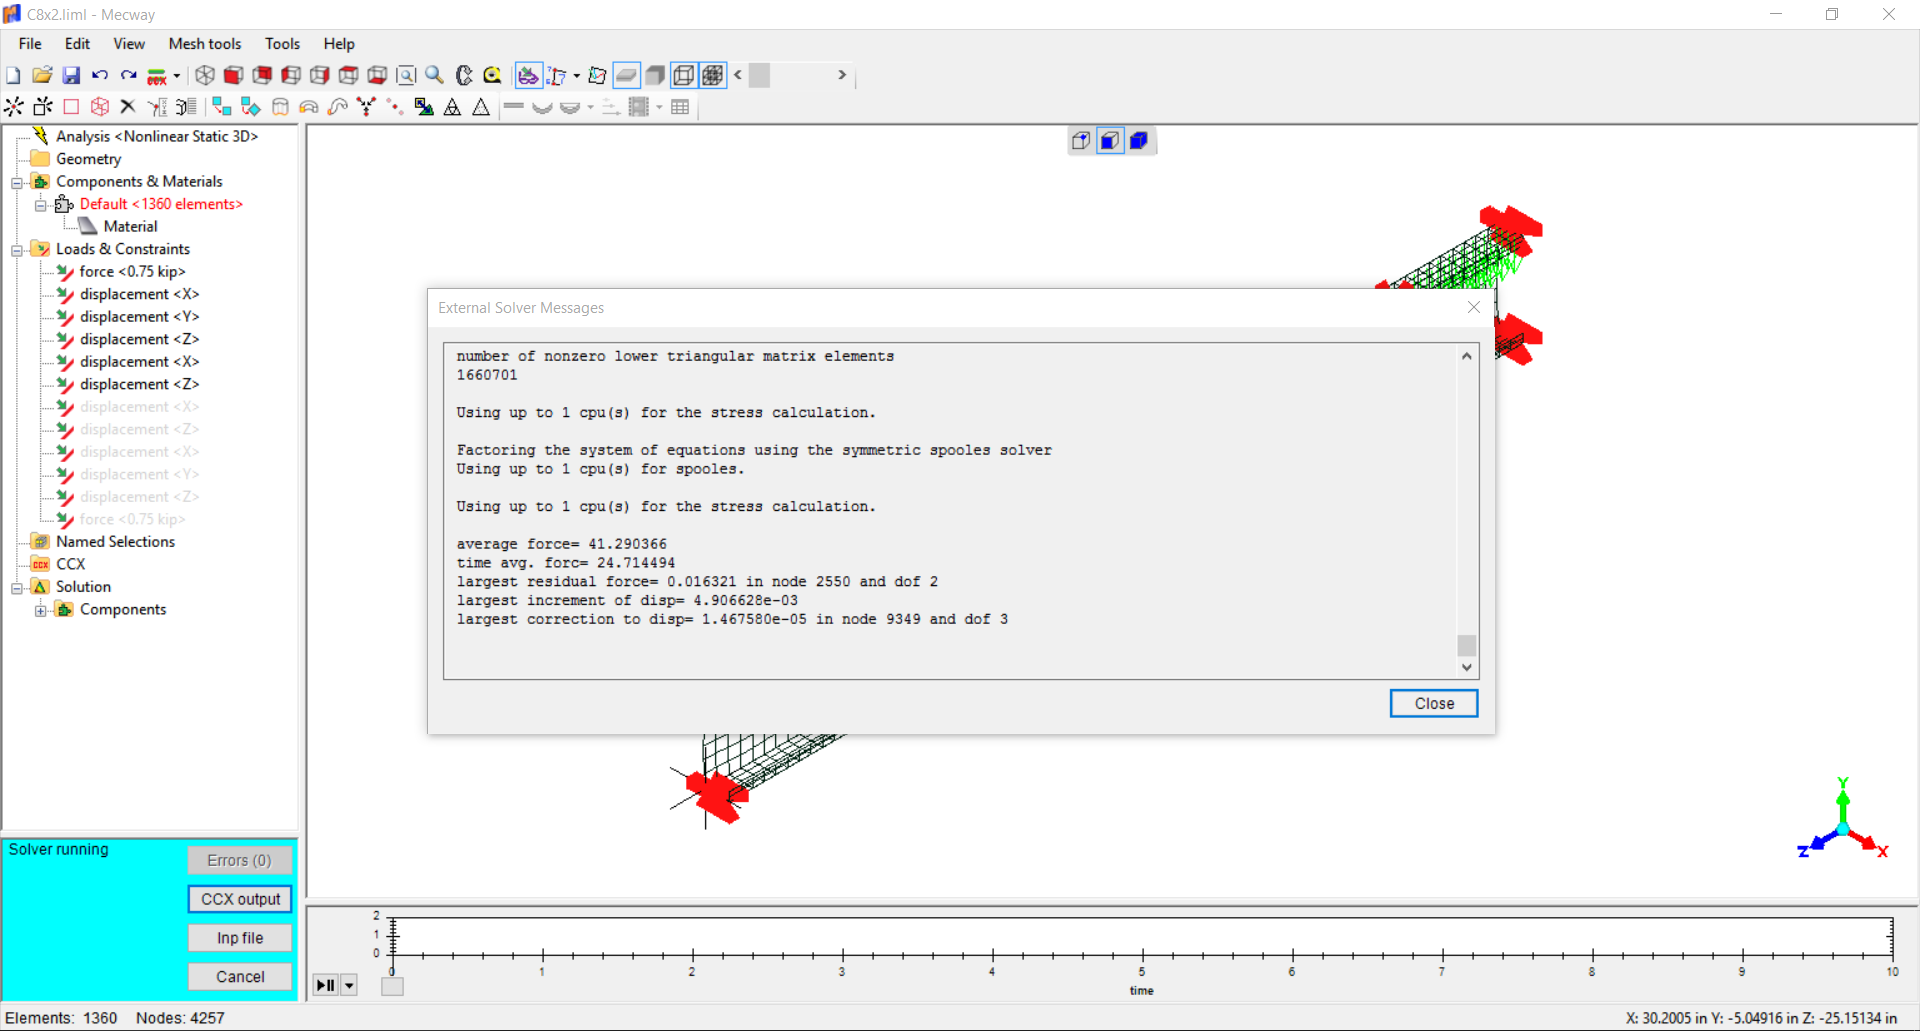Click the table view icon
Screen dimensions: 1920x1031
(680, 107)
